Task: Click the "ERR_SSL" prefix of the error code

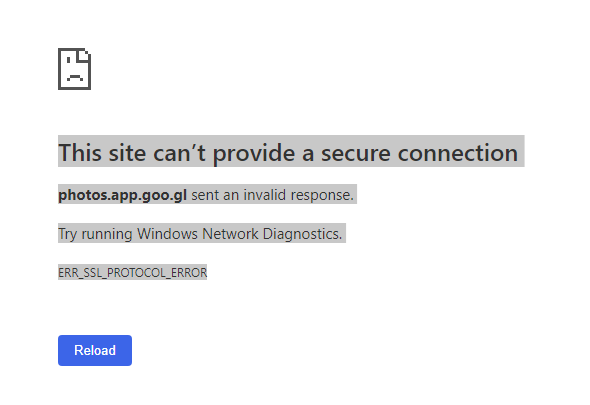Action: click(81, 273)
